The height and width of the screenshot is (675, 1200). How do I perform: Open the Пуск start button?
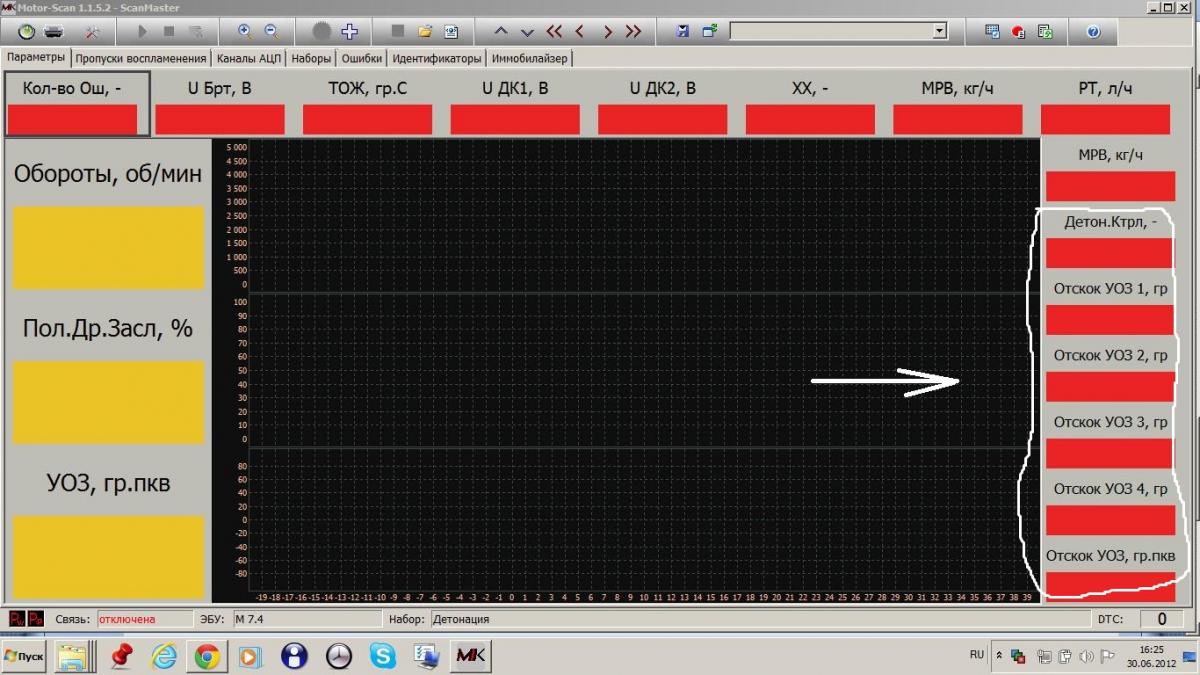click(24, 656)
